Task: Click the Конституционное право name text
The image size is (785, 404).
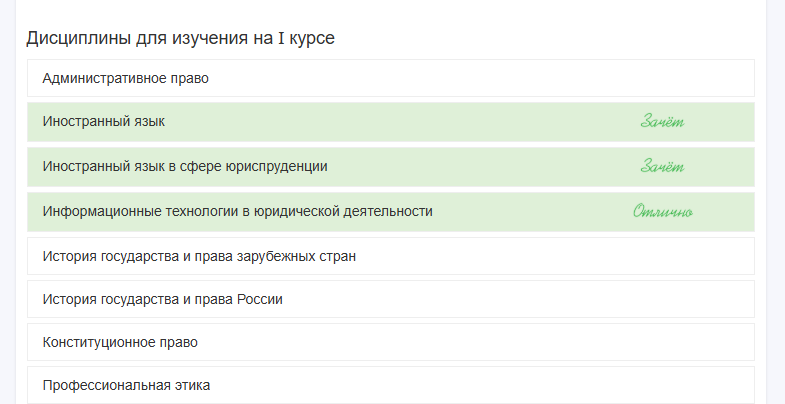Action: [120, 342]
